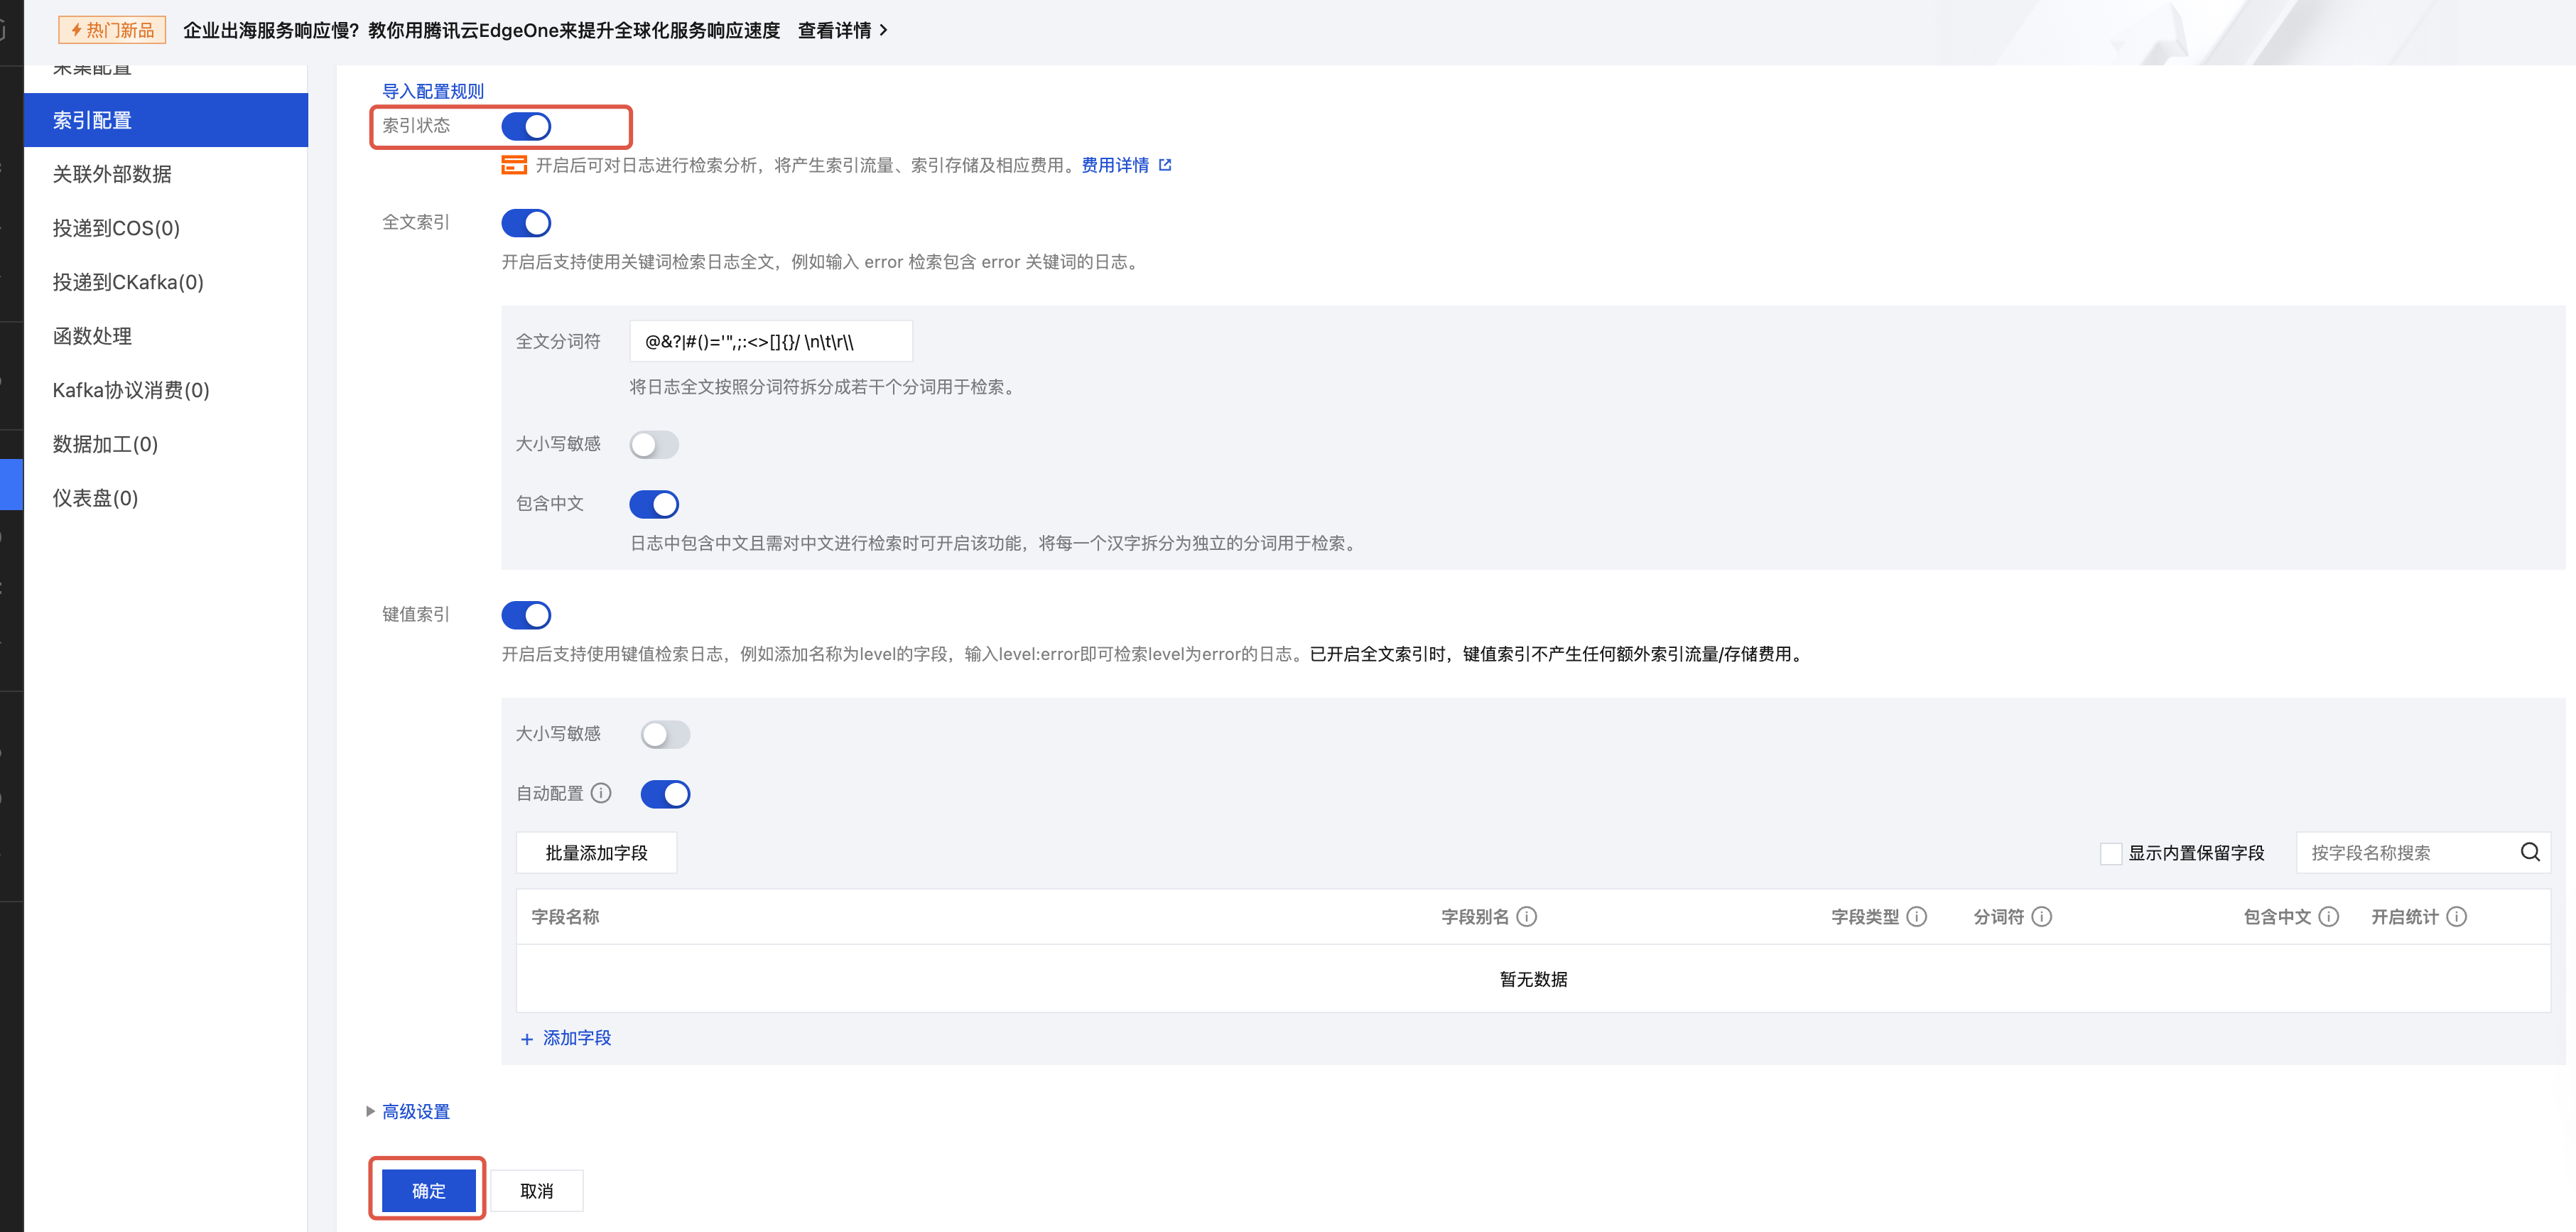Click the info icon beside 分词符 column
Viewport: 2576px width, 1232px height.
point(2042,916)
